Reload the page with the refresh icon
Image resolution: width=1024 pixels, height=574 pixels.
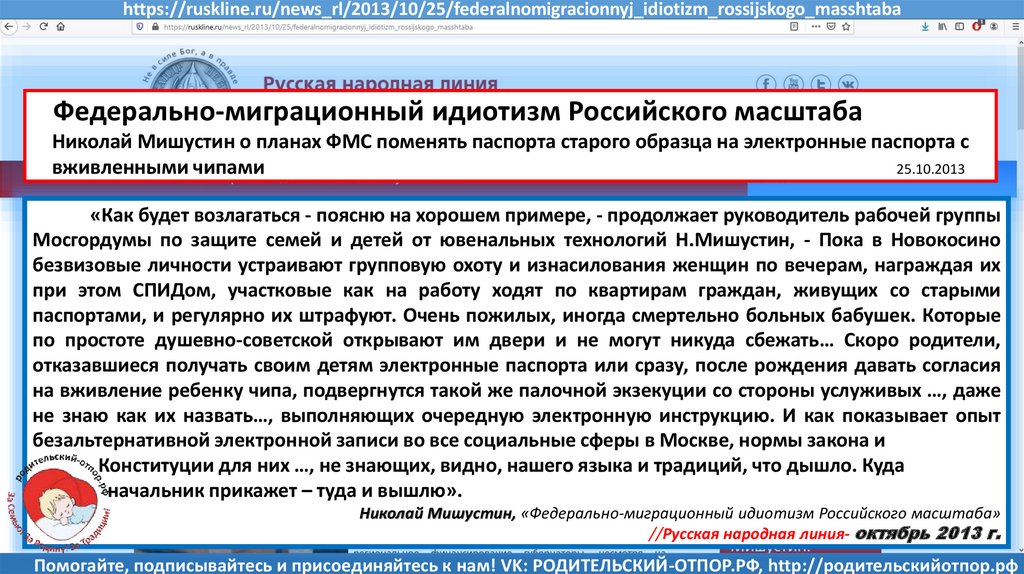point(44,27)
